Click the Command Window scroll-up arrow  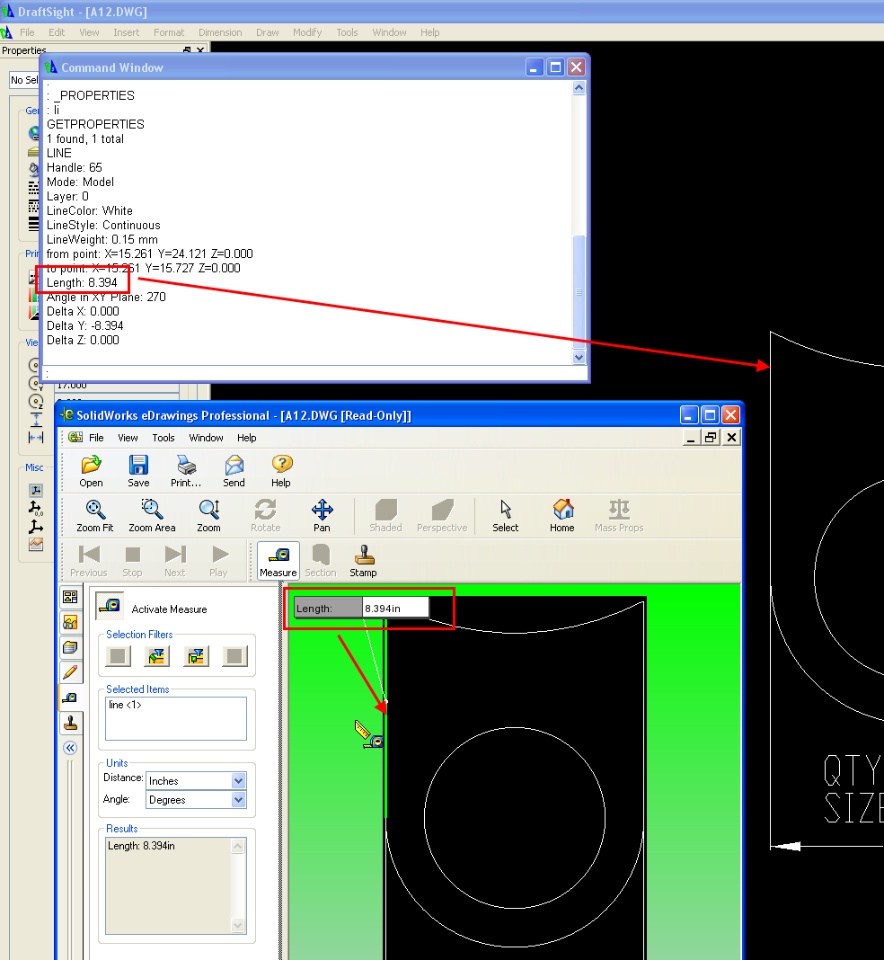[579, 88]
